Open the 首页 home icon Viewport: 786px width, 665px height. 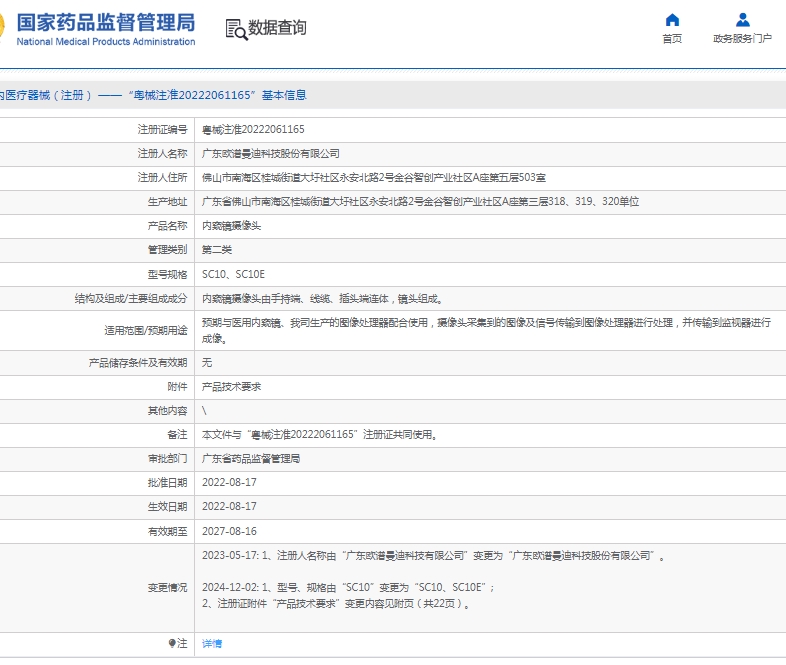672,20
